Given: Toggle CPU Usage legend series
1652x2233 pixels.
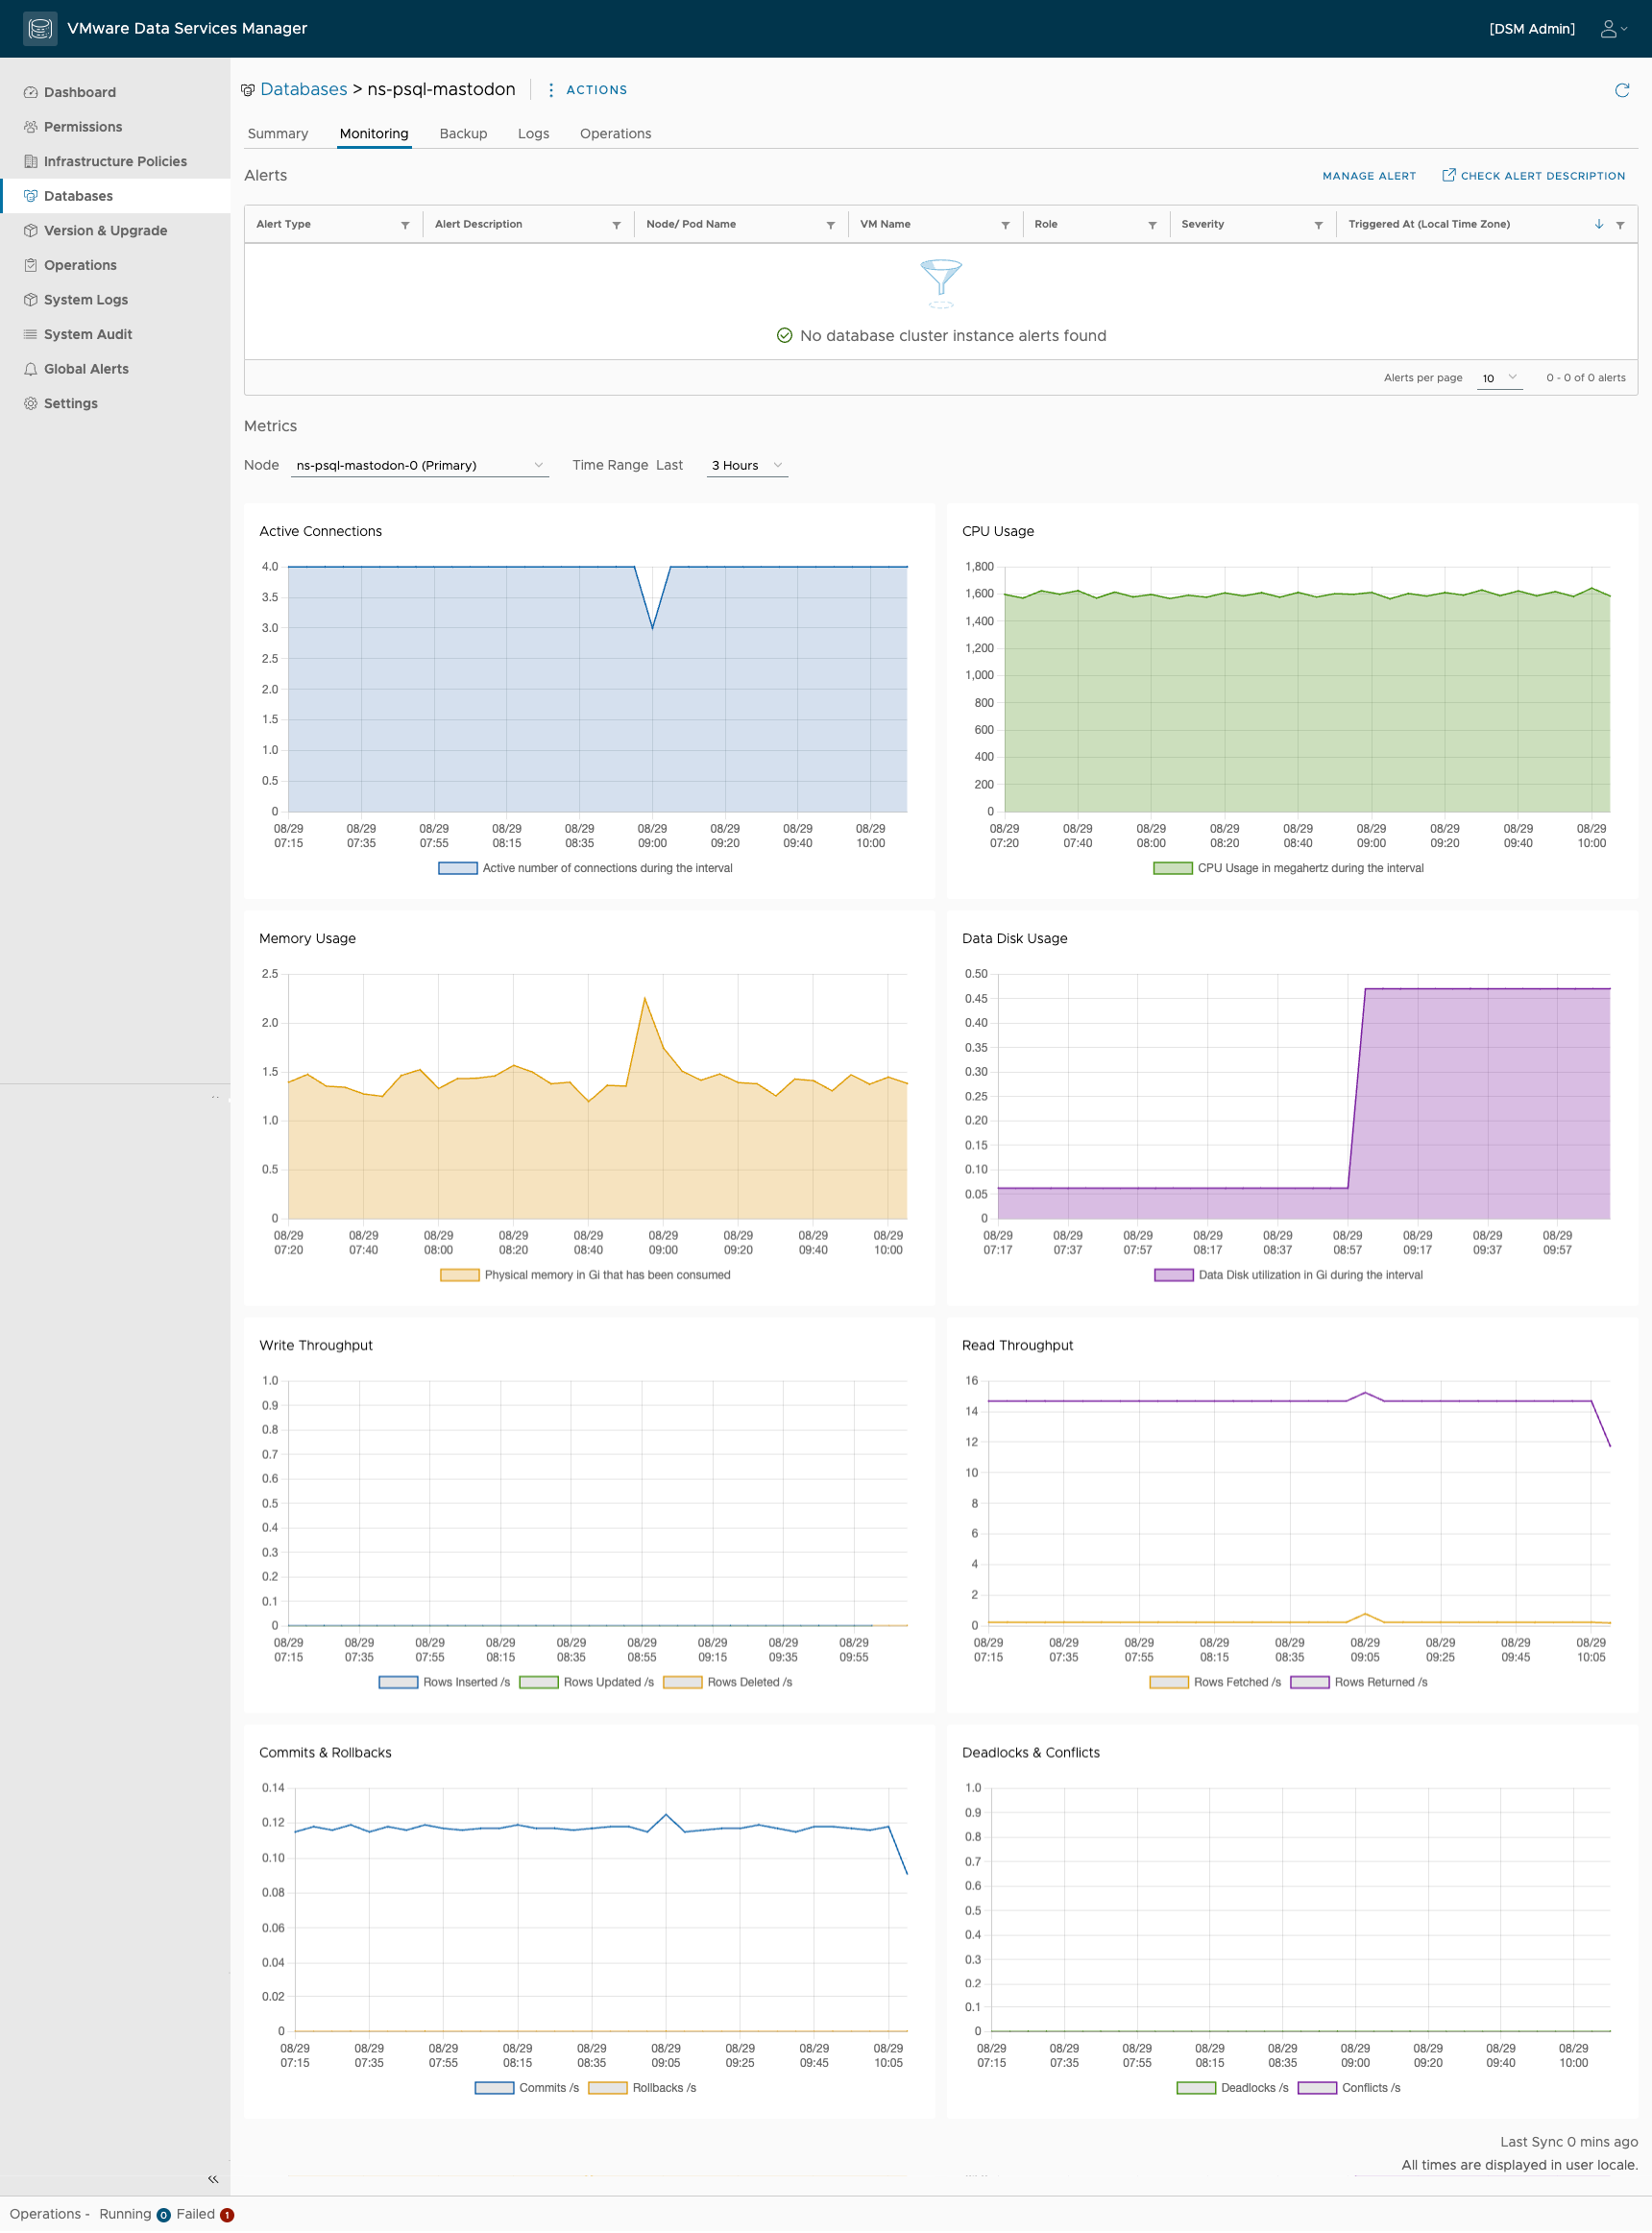Looking at the screenshot, I should (1288, 868).
